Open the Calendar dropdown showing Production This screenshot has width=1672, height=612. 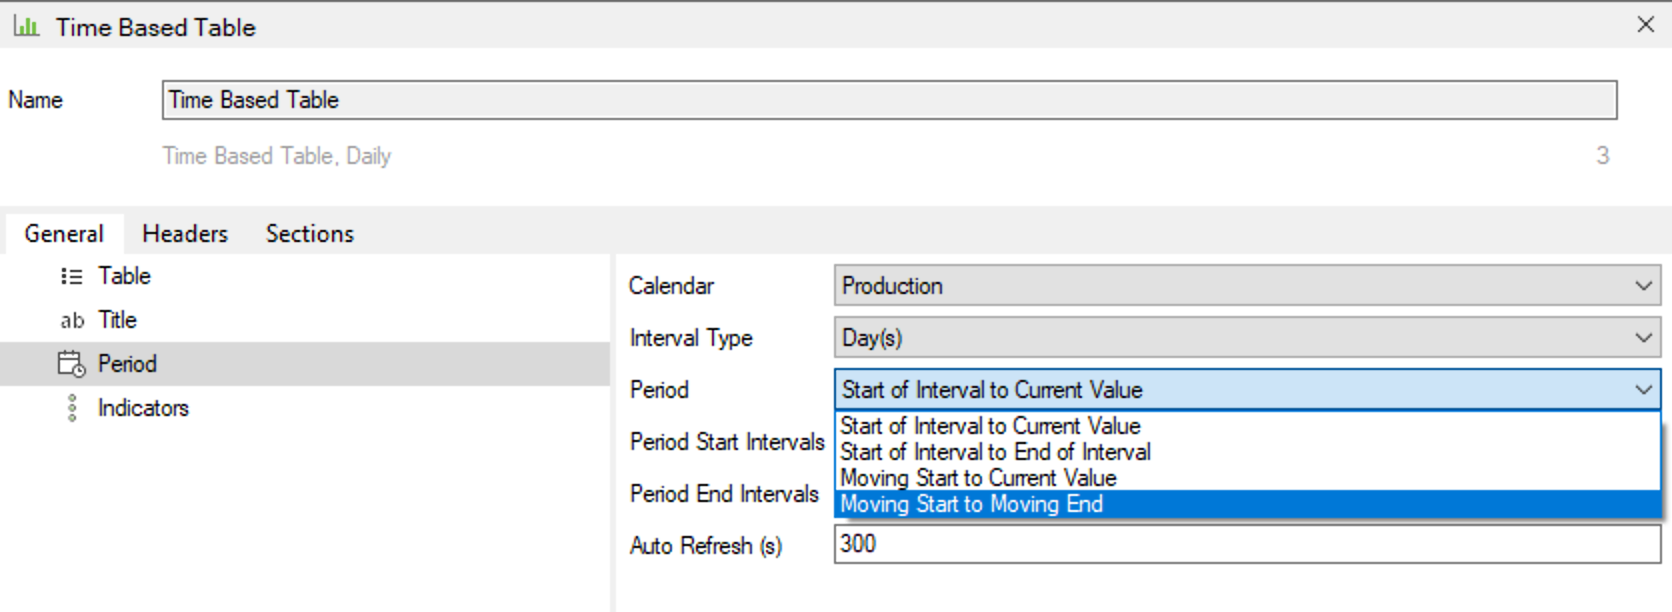coord(1247,286)
